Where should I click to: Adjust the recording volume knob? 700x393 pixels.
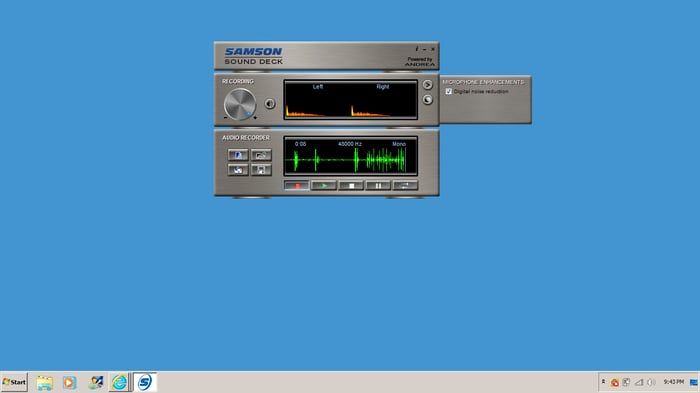[x=240, y=104]
